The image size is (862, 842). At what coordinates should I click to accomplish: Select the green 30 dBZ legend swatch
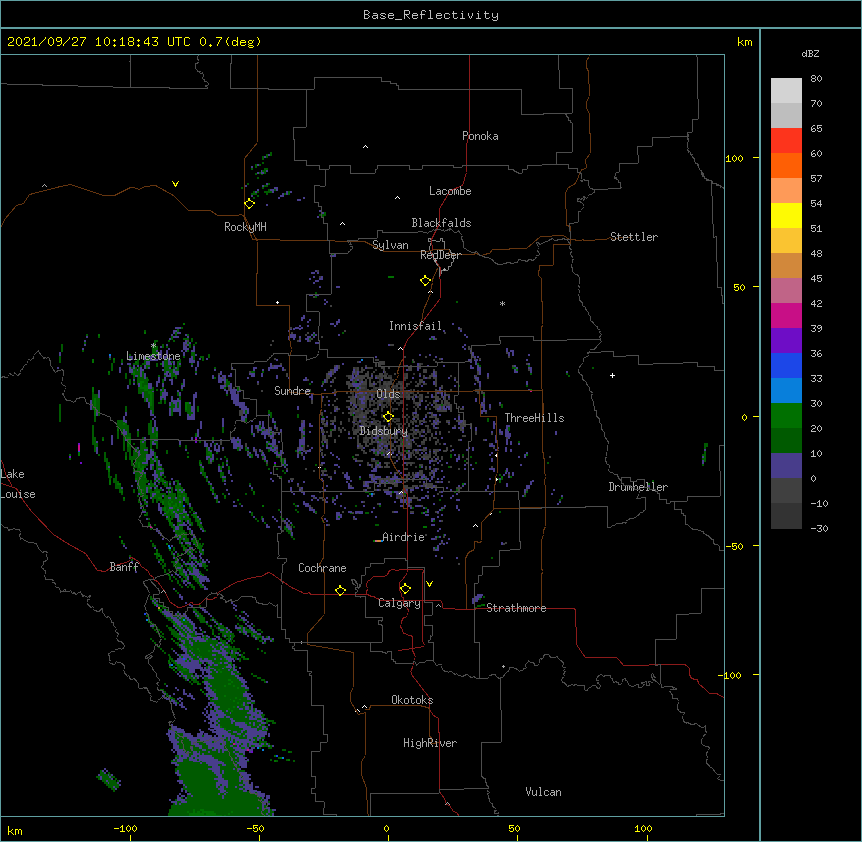coord(786,416)
